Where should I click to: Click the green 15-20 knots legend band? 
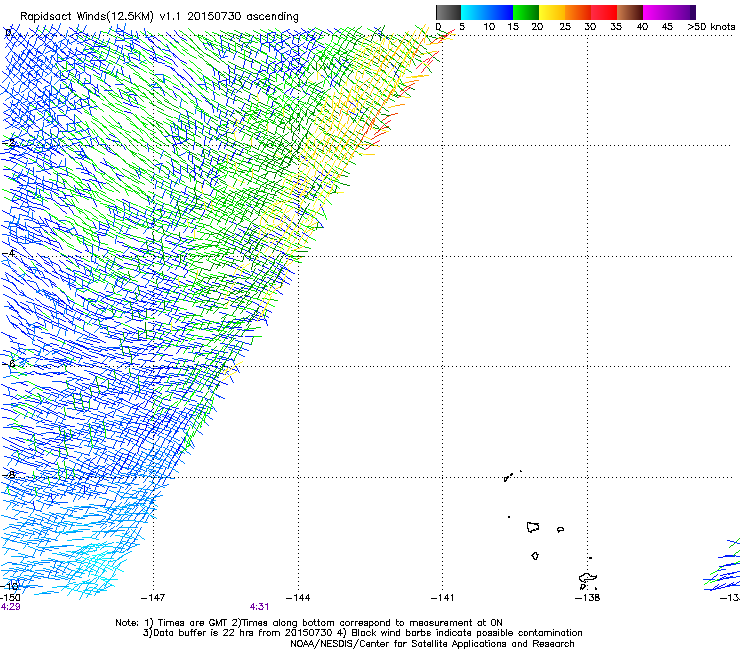pos(526,12)
